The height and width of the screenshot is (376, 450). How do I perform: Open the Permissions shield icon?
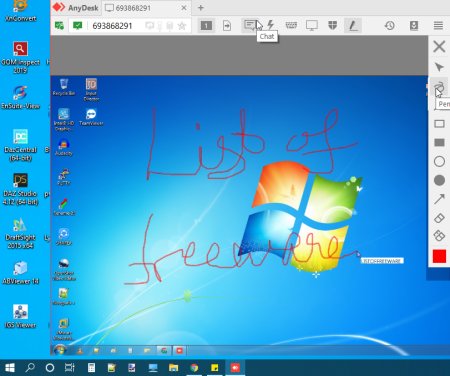[332, 25]
